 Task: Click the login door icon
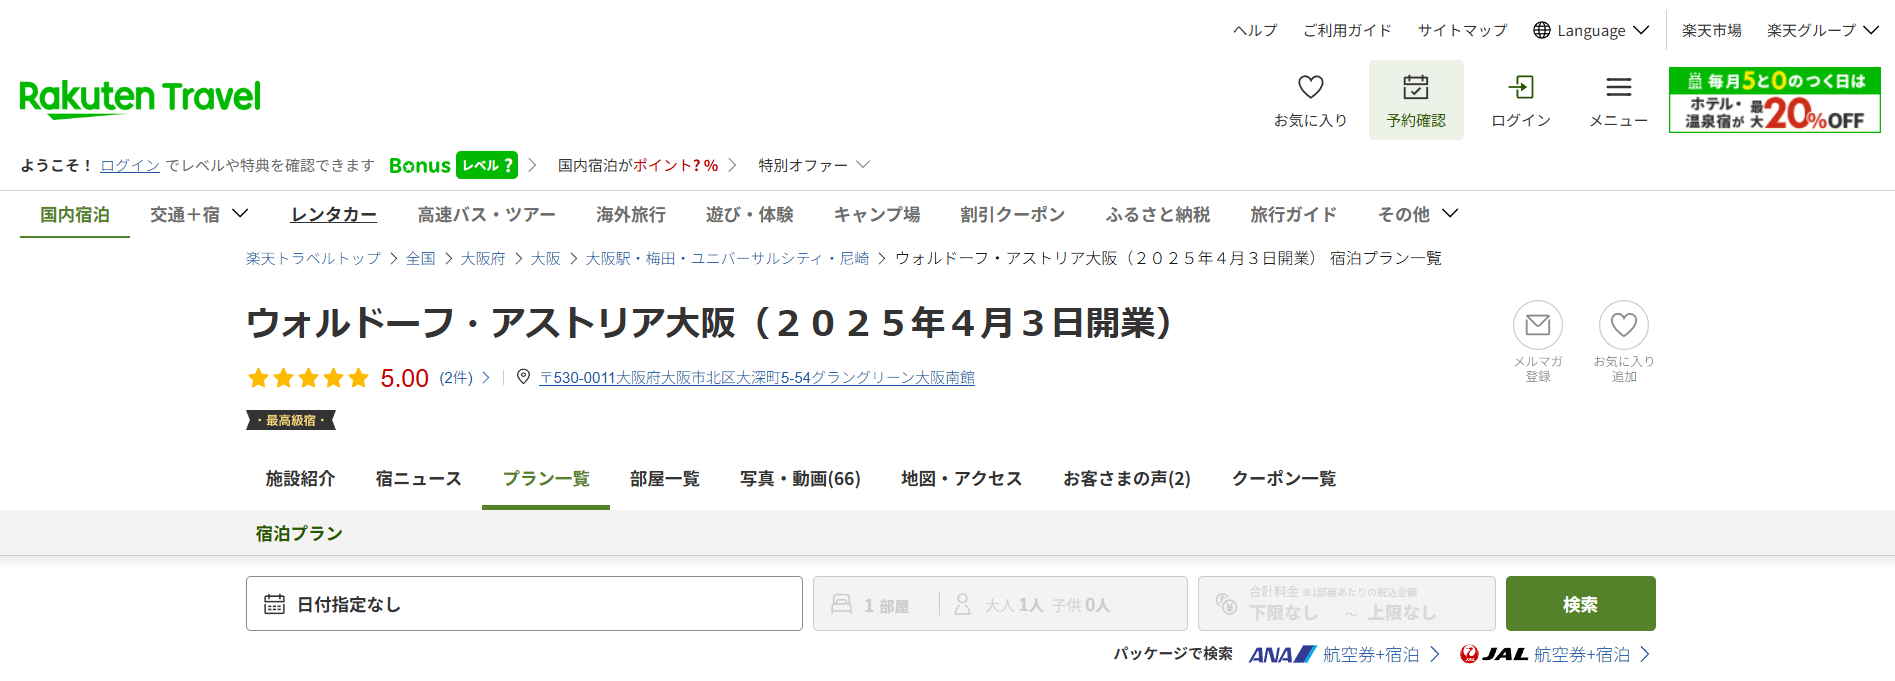click(1520, 89)
